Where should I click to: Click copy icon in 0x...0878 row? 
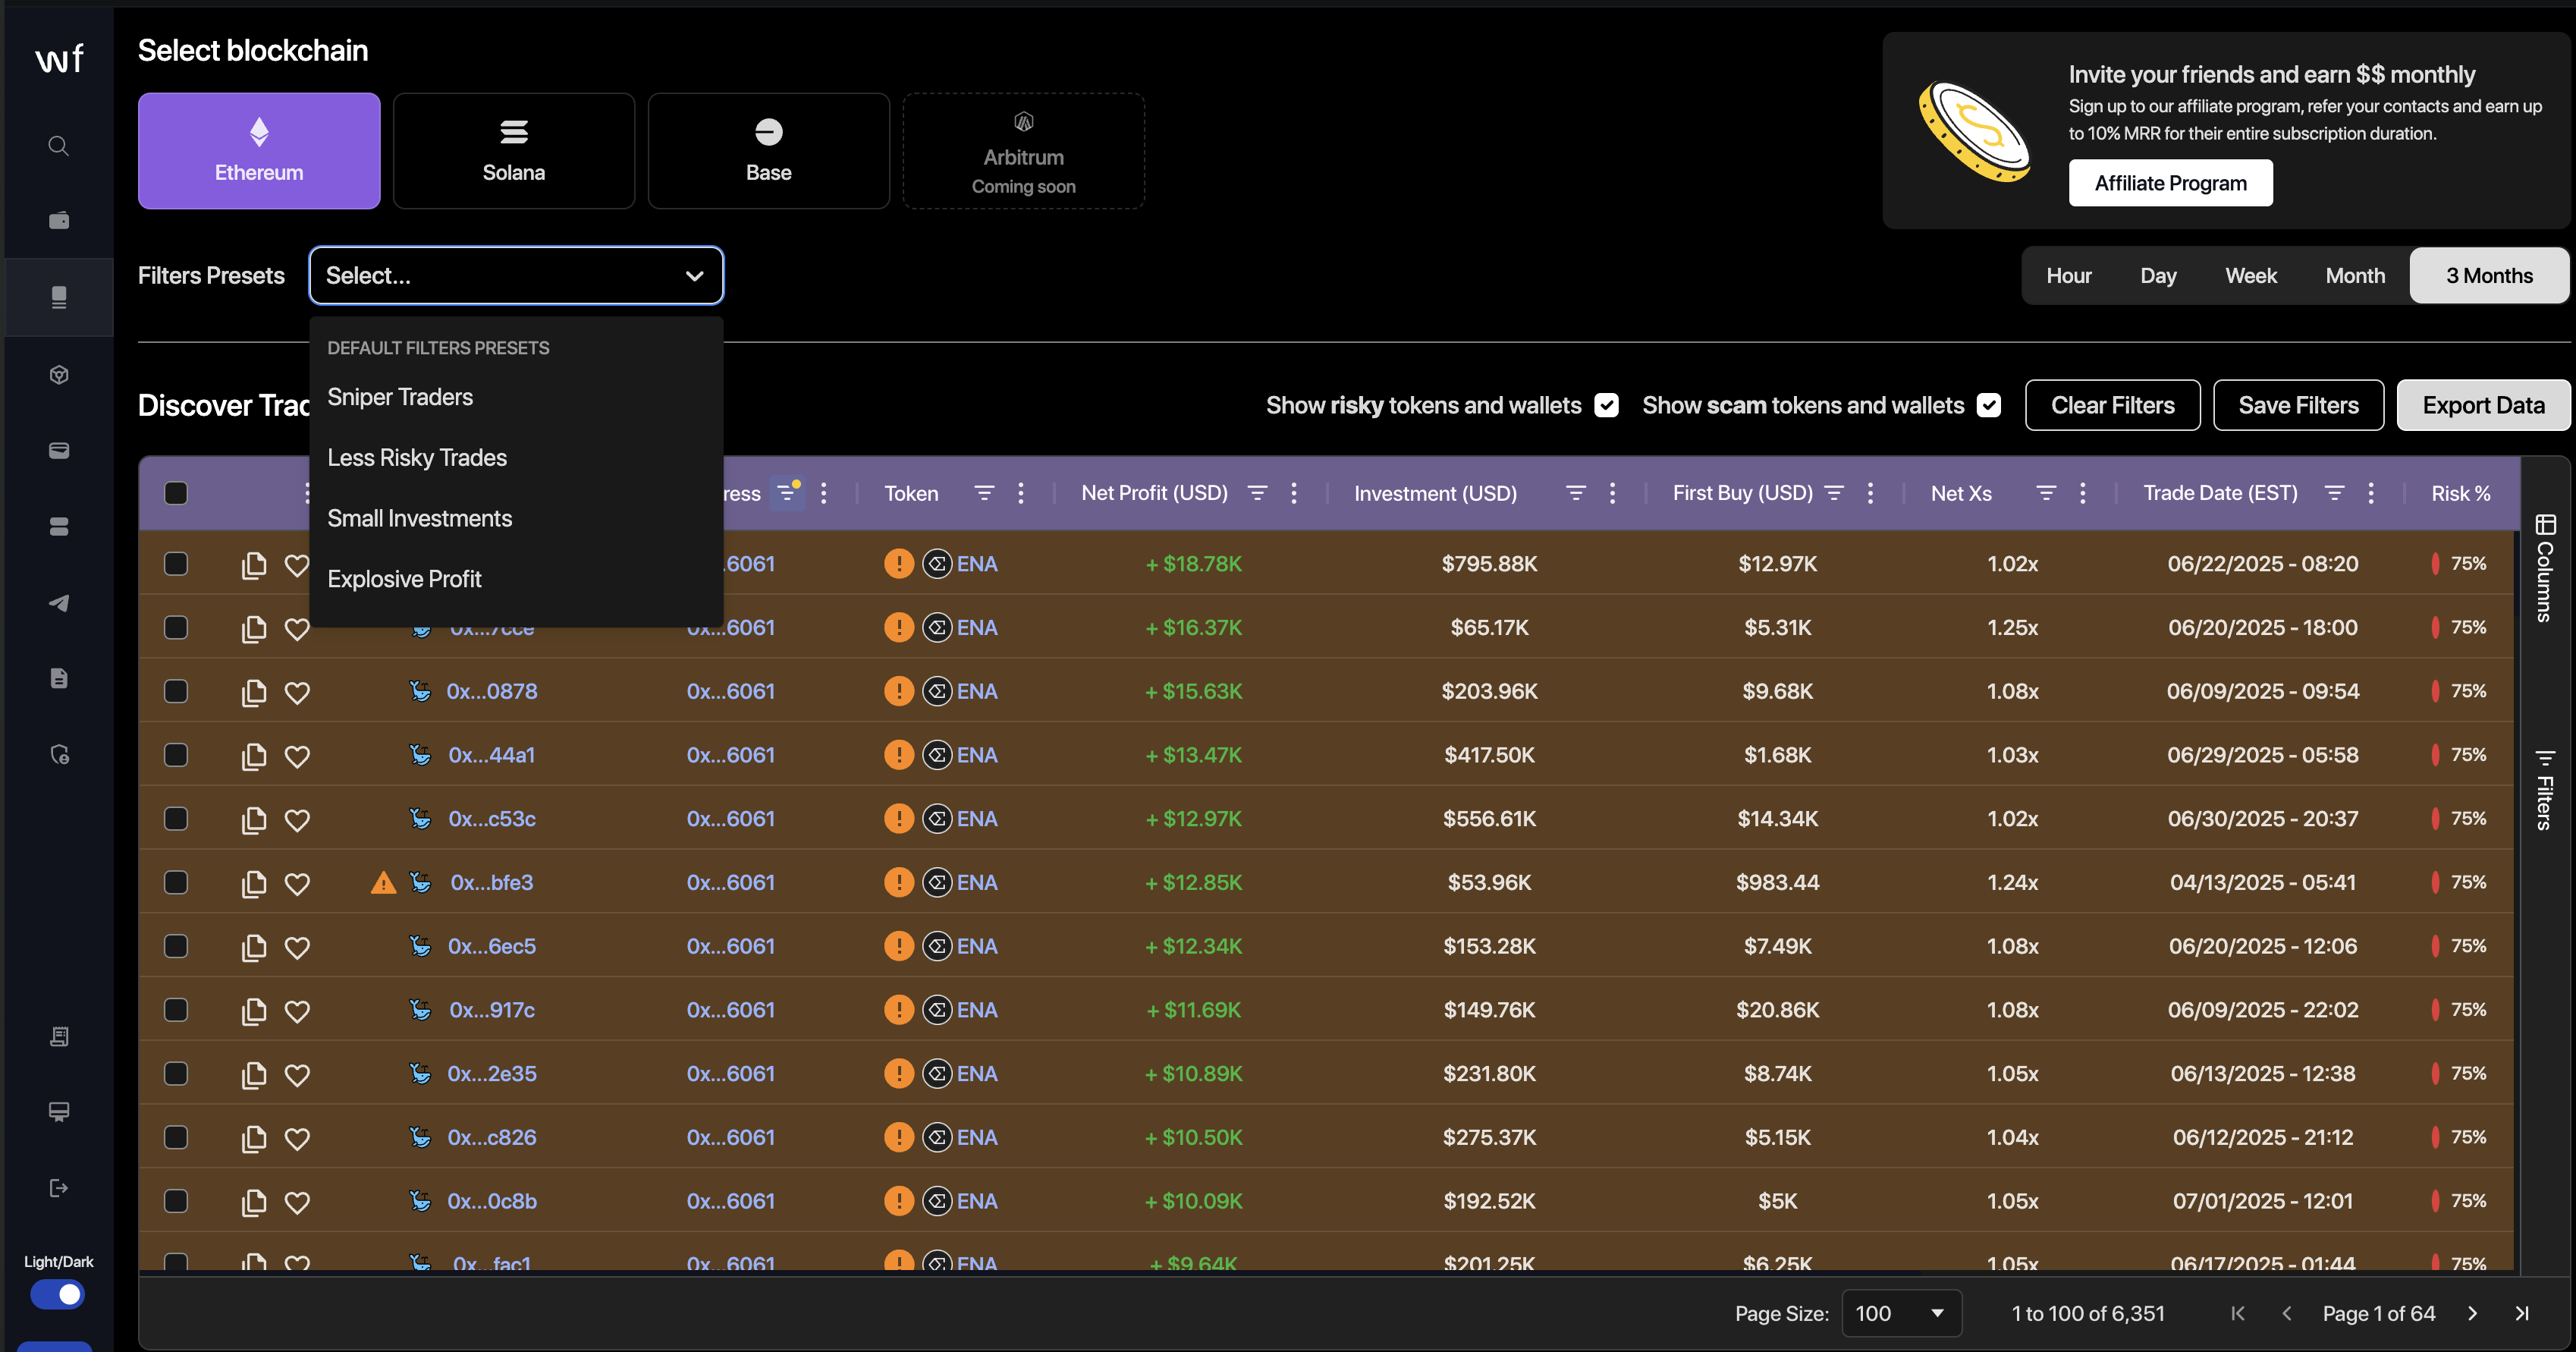point(254,692)
